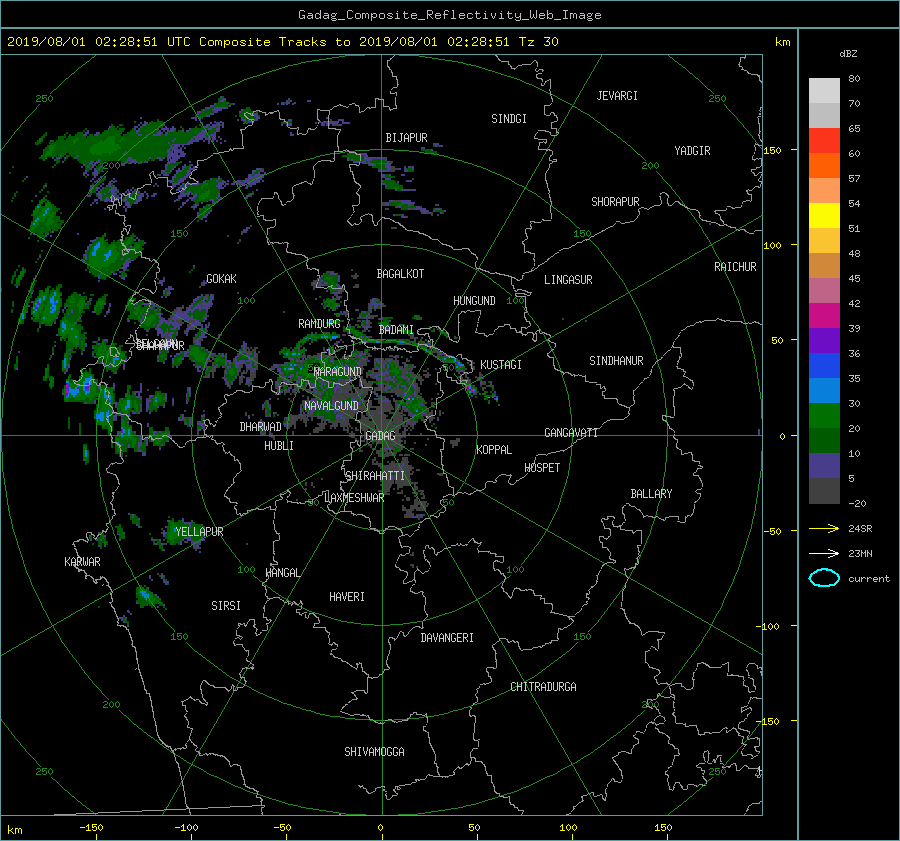Click the NAVALGUND town label
Image resolution: width=900 pixels, height=841 pixels.
click(331, 406)
